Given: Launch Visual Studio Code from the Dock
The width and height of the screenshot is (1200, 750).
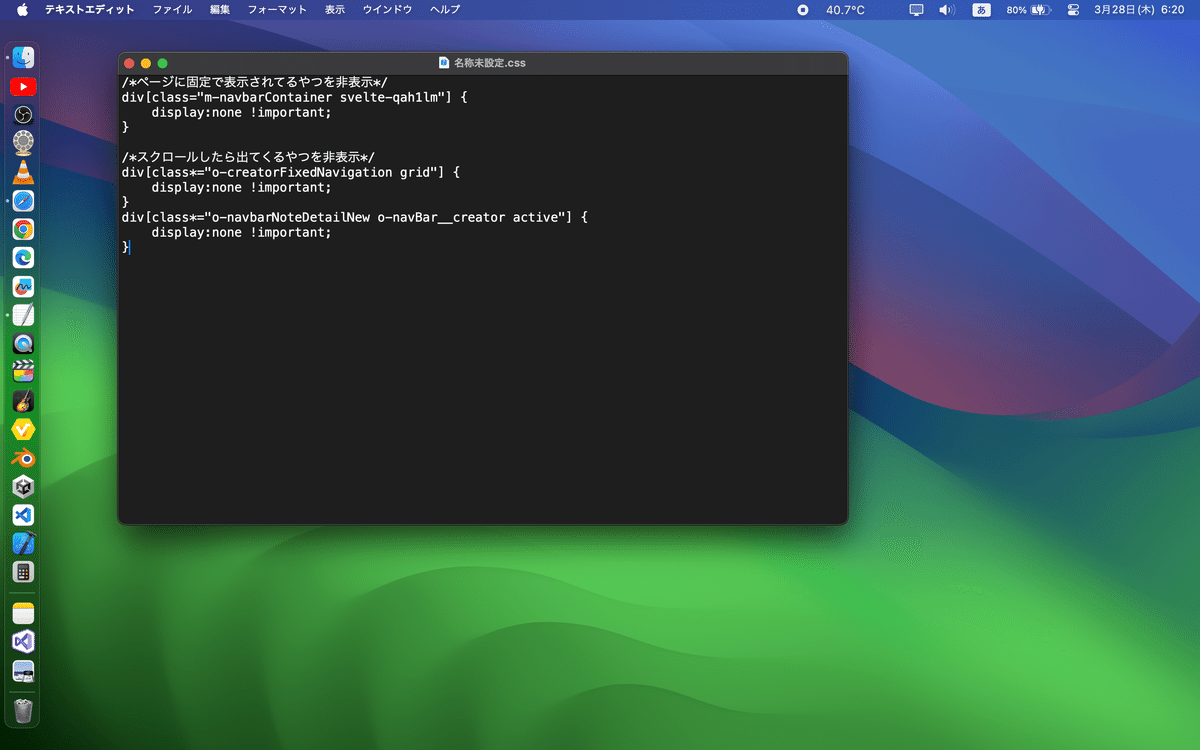Looking at the screenshot, I should (x=23, y=515).
